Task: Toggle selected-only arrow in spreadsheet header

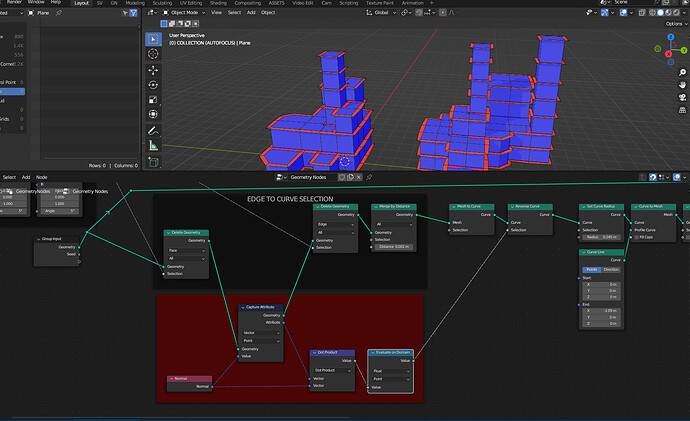Action: coord(125,13)
